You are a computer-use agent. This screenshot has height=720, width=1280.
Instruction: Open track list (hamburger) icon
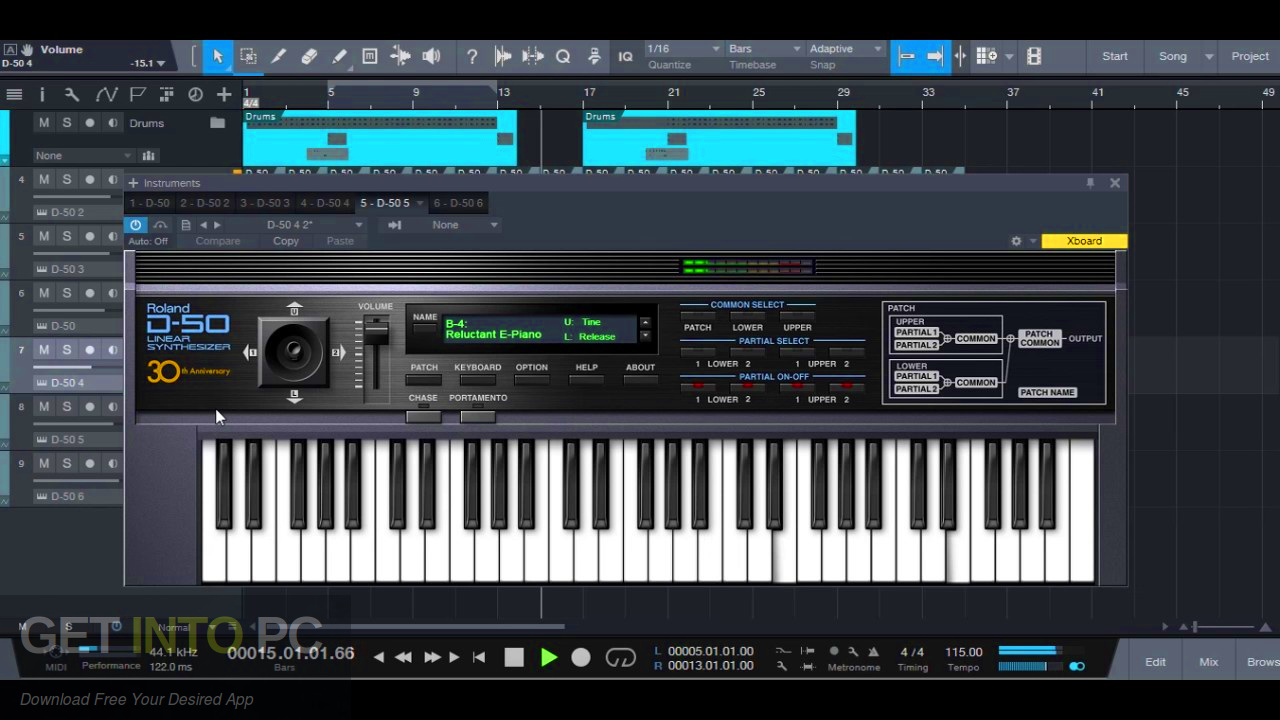click(x=14, y=94)
